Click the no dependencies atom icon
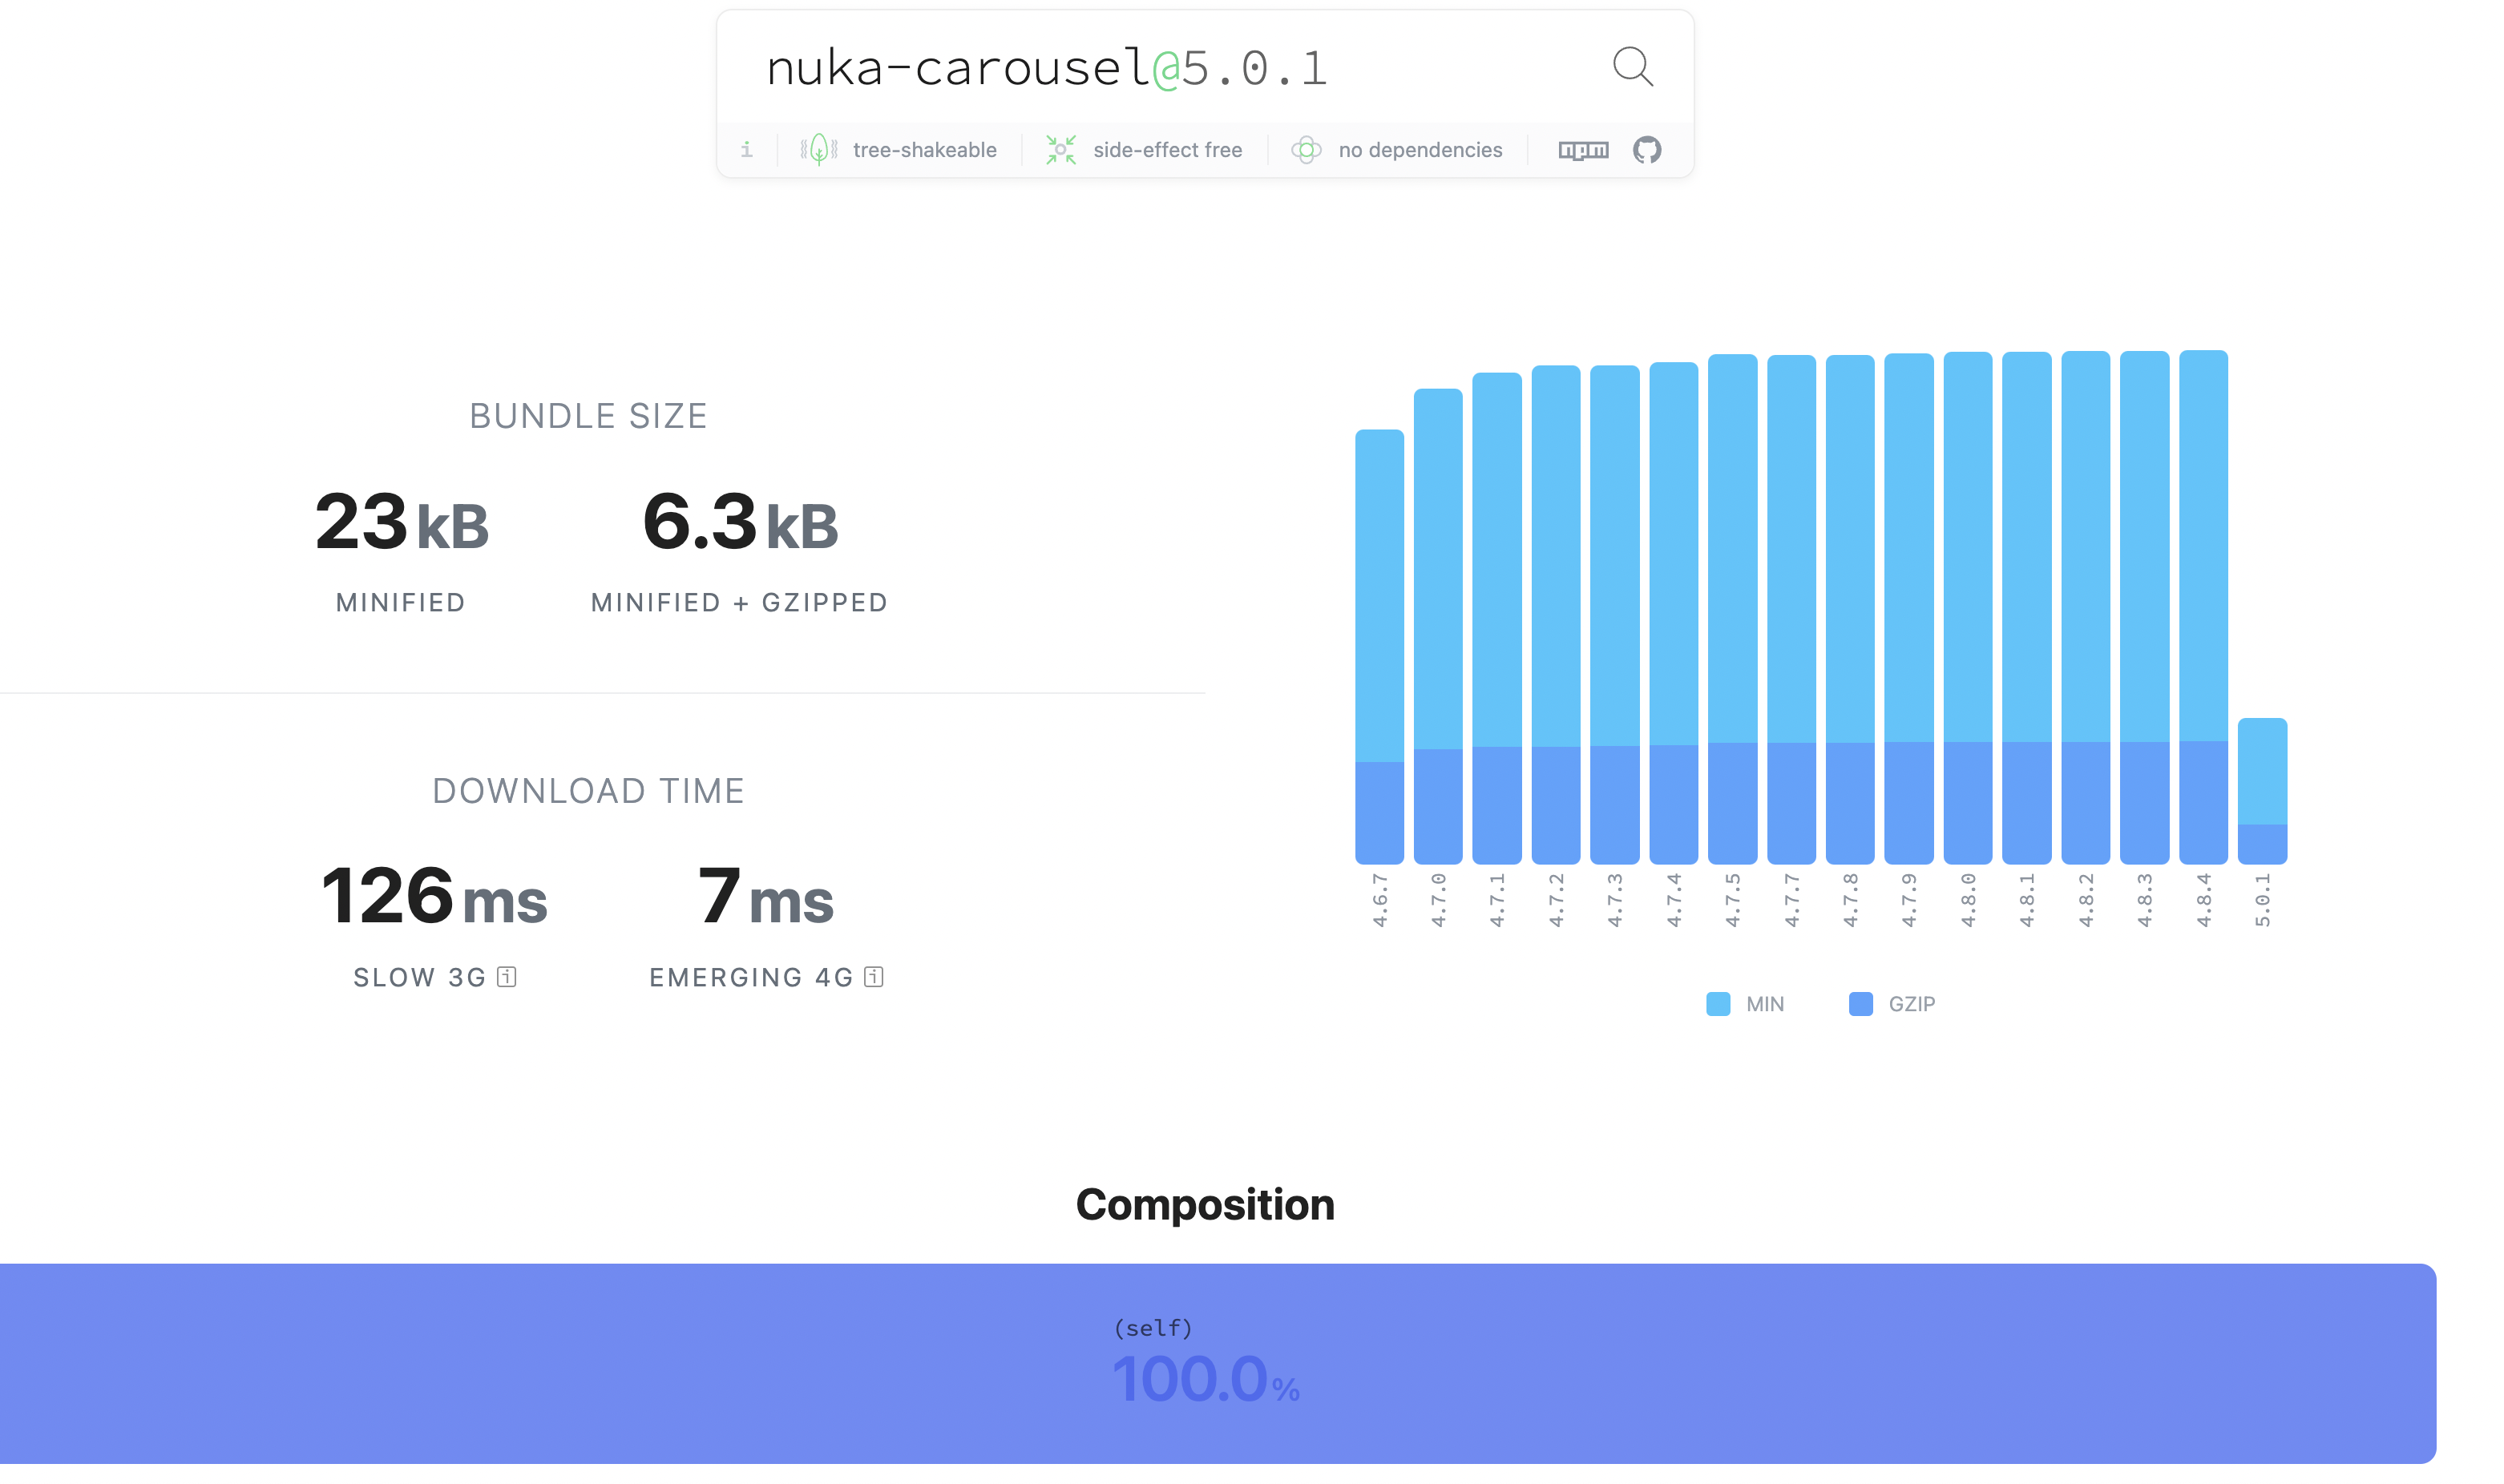 [1307, 149]
